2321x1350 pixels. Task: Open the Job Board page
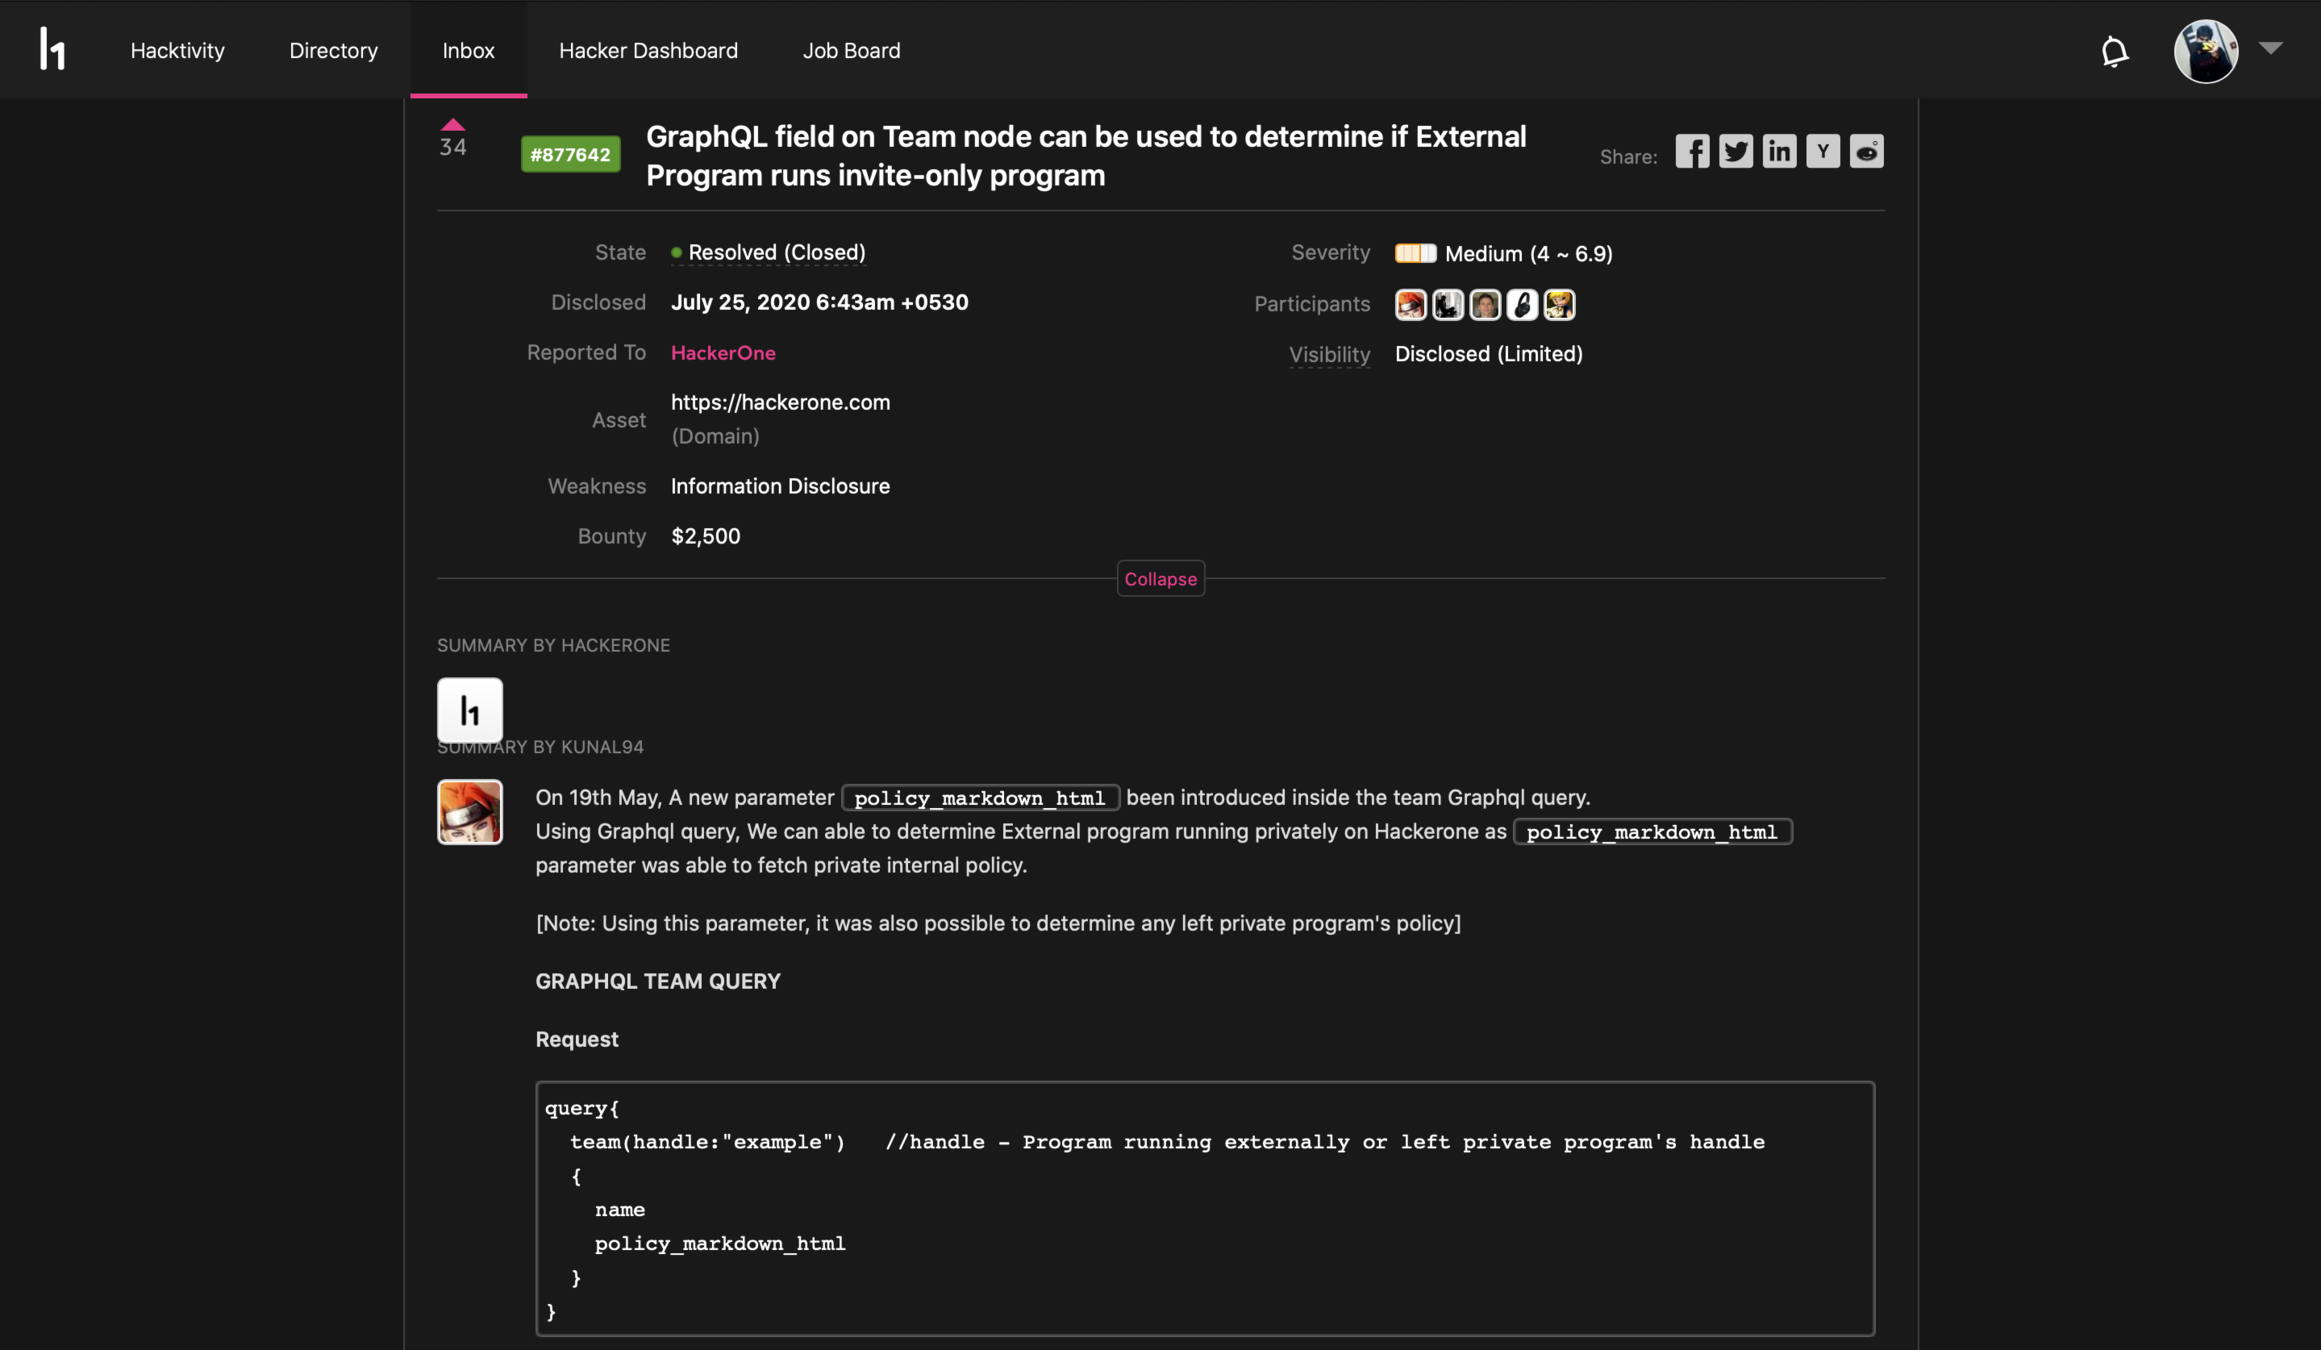point(851,50)
